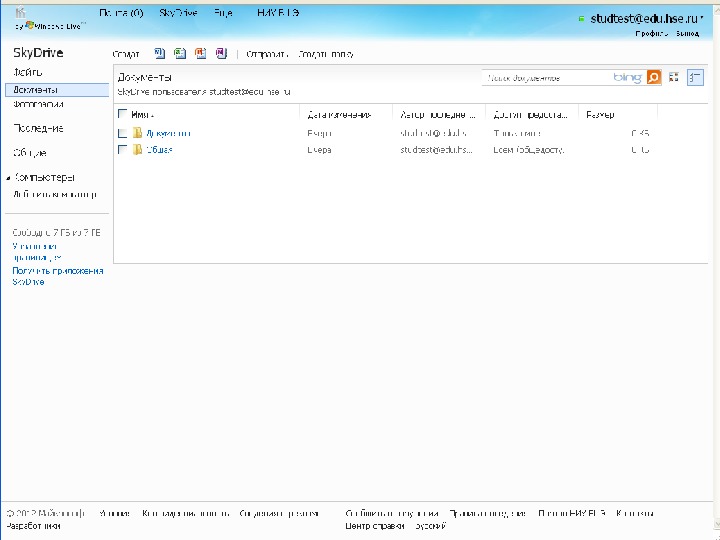Open the Управление хранилищем storage link
The height and width of the screenshot is (540, 720).
tap(37, 252)
